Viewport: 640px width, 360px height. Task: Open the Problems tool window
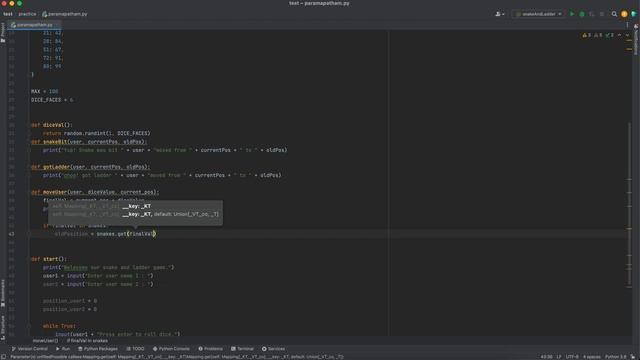[x=211, y=349]
